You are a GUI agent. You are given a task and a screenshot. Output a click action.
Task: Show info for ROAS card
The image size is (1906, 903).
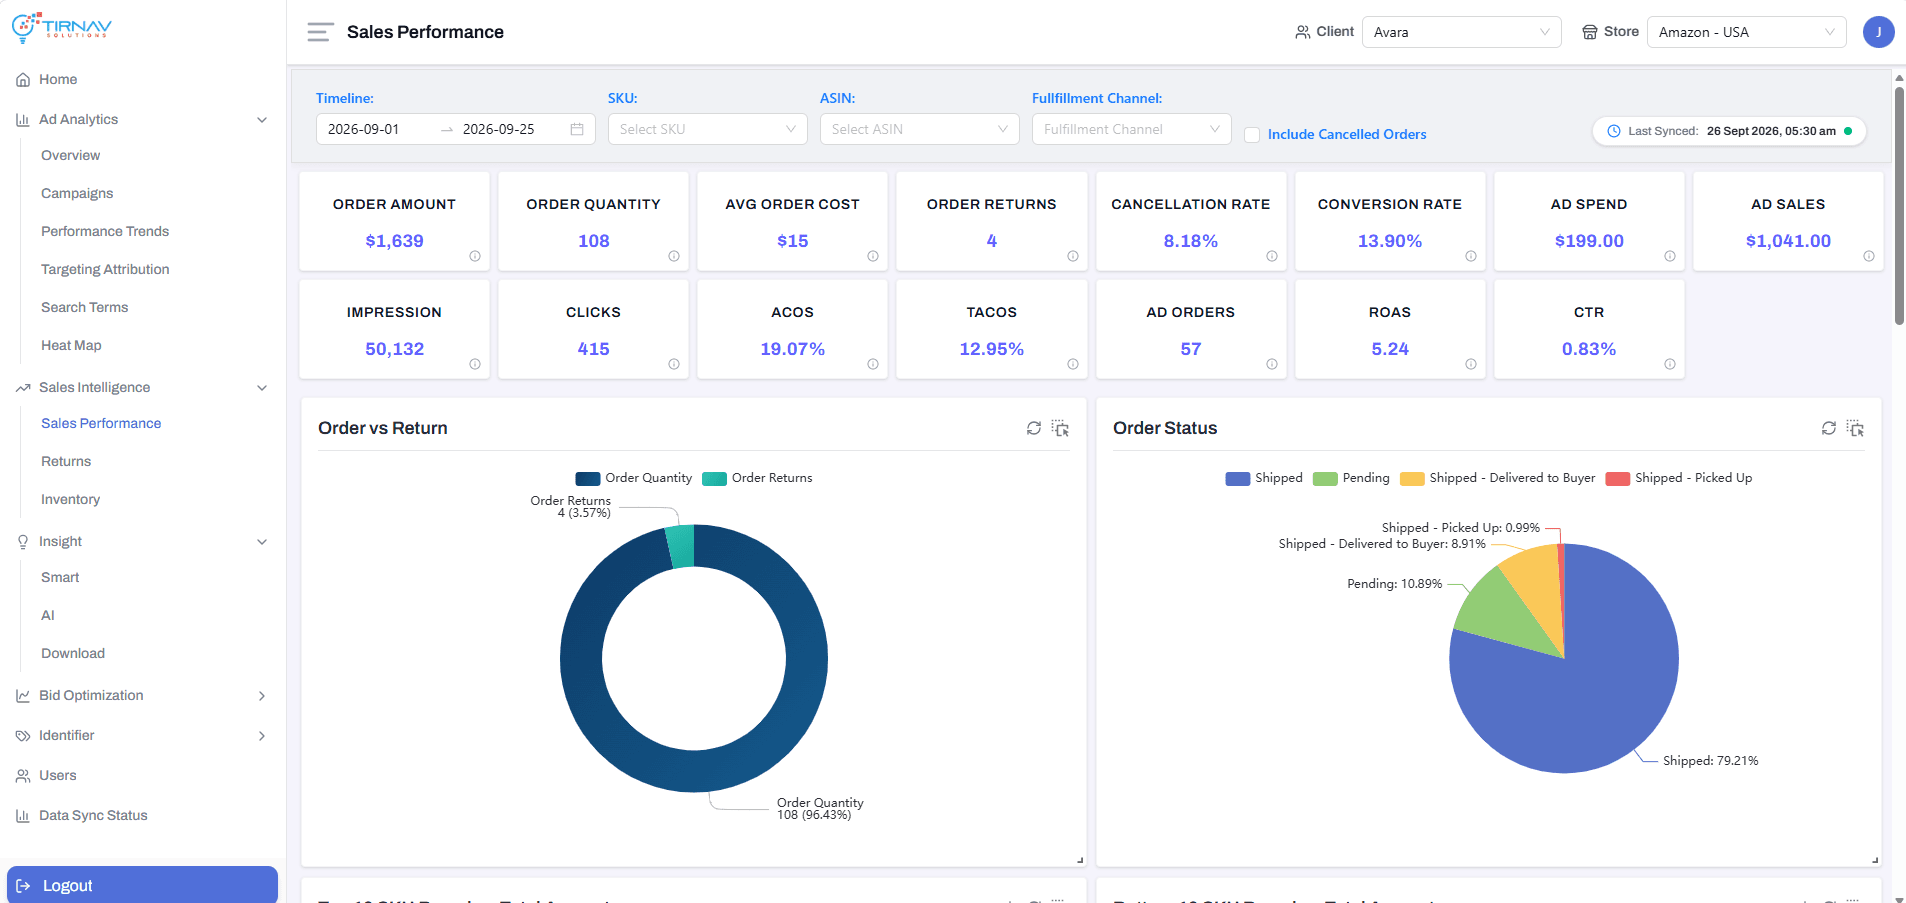1471,364
